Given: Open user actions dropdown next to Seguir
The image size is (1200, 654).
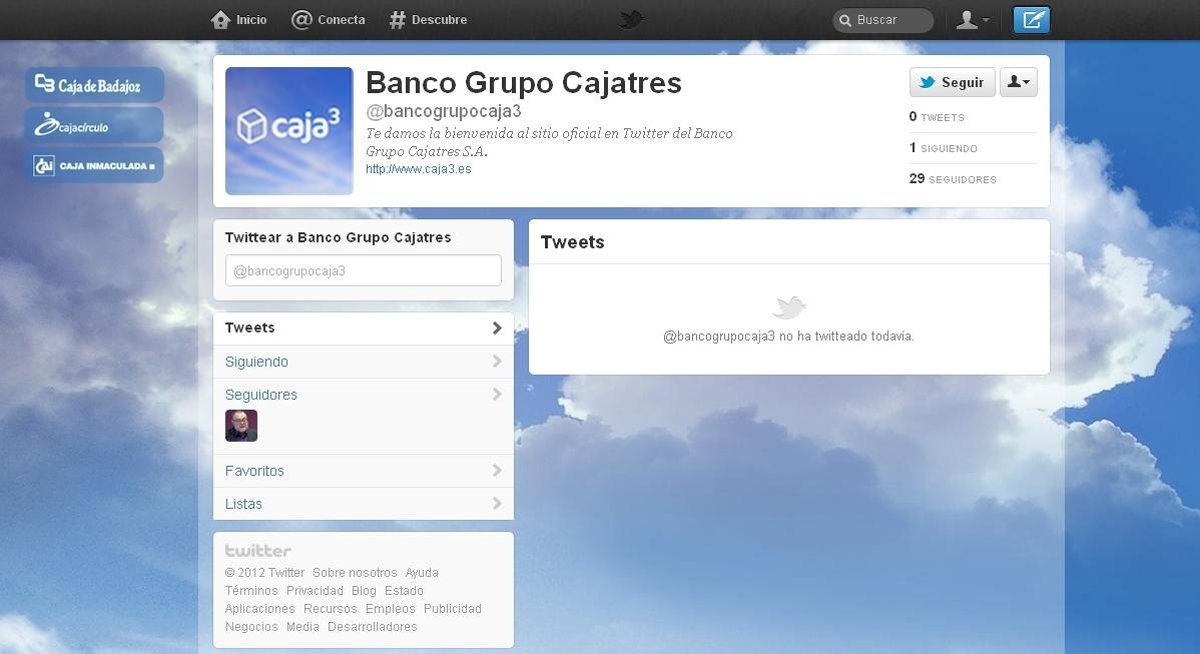Looking at the screenshot, I should pyautogui.click(x=1018, y=82).
